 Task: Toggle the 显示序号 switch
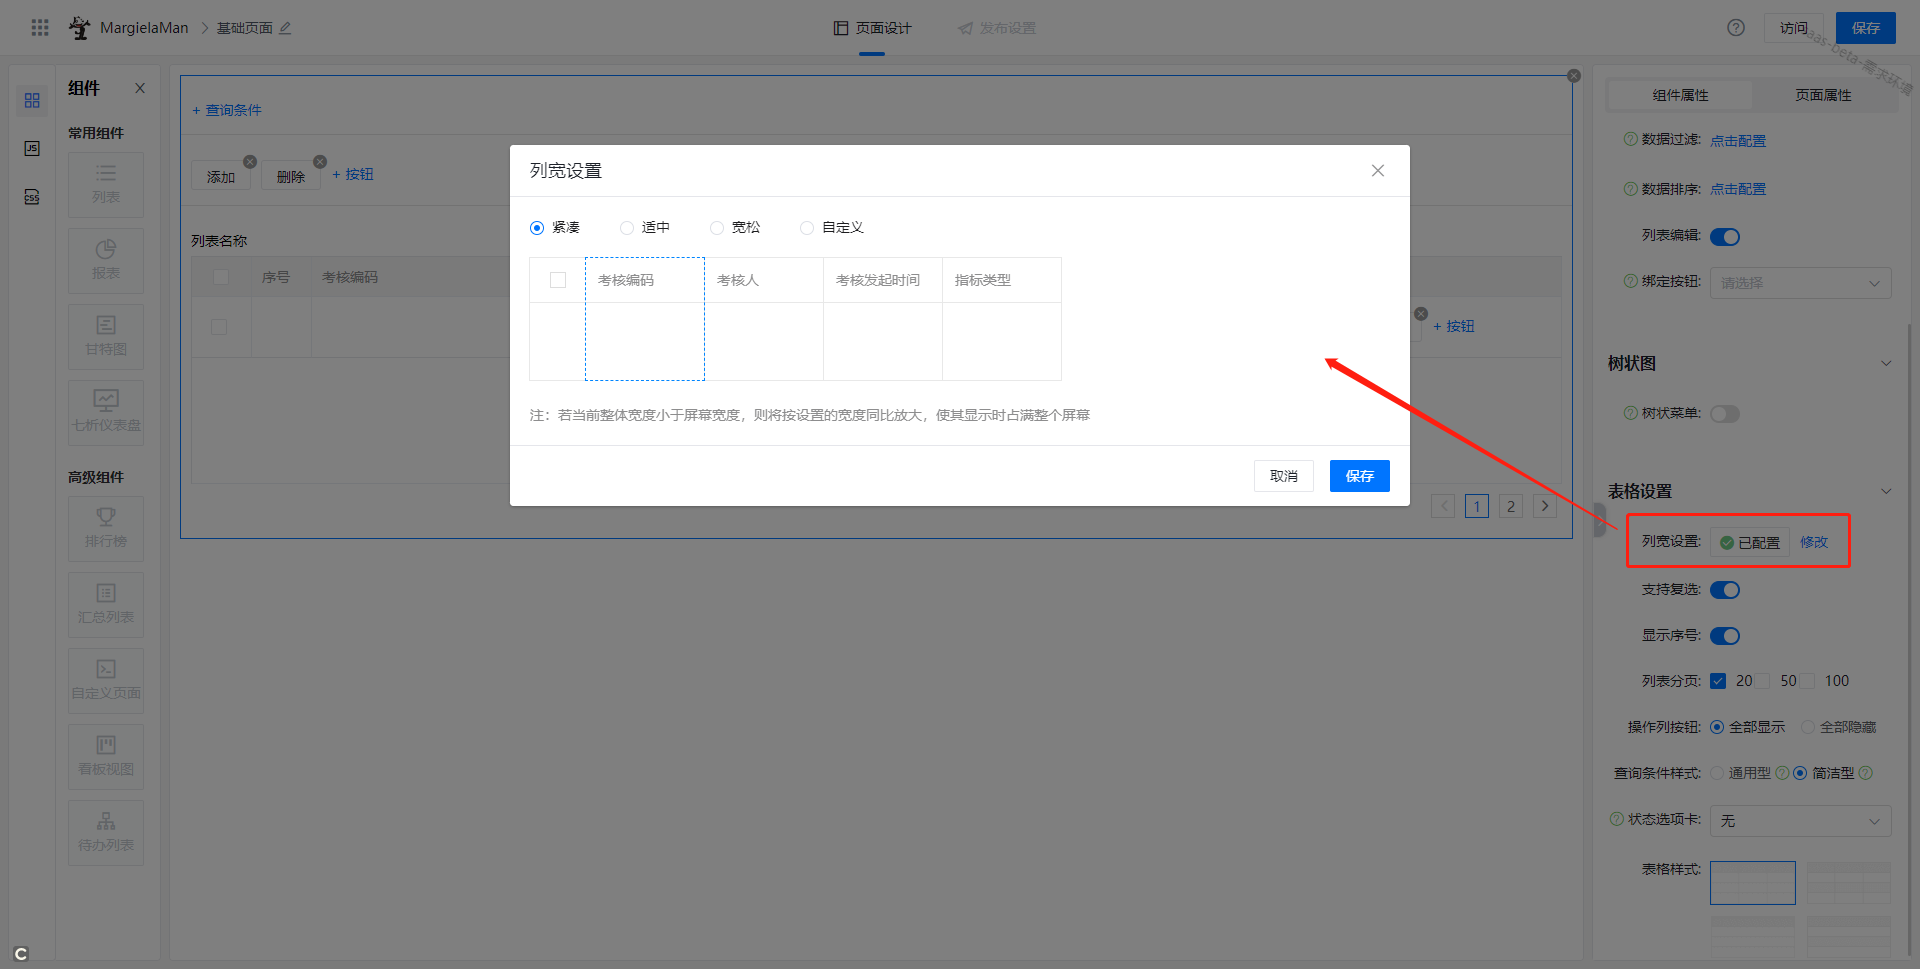coord(1725,636)
